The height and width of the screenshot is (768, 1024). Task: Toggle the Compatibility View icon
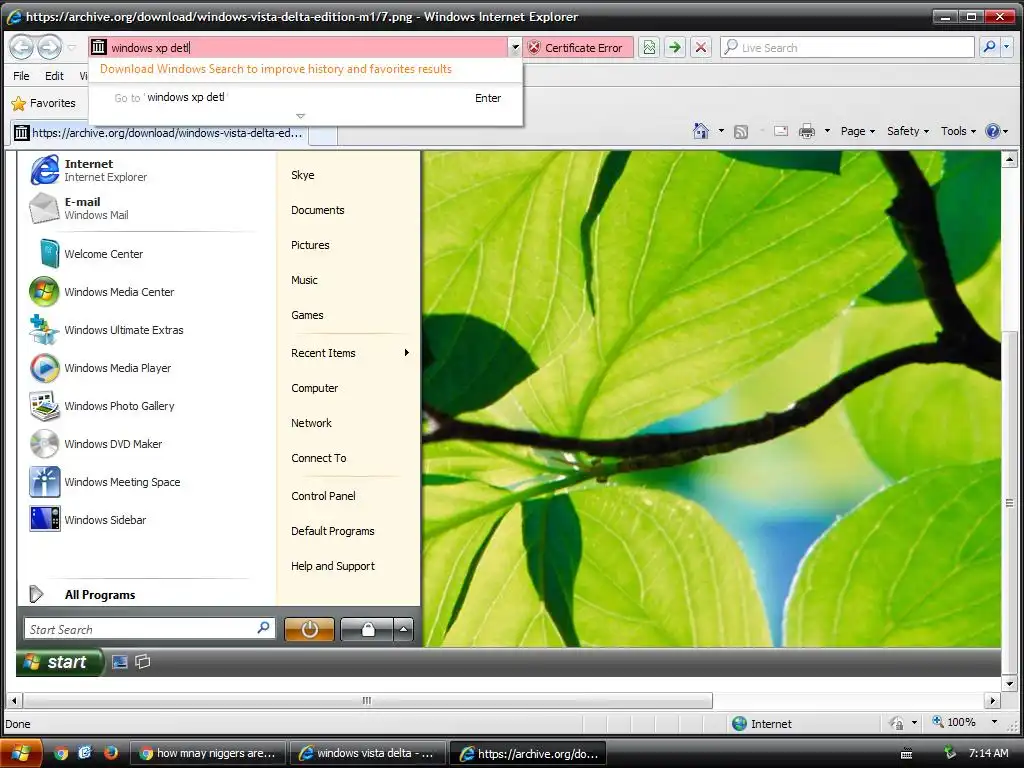tap(648, 48)
